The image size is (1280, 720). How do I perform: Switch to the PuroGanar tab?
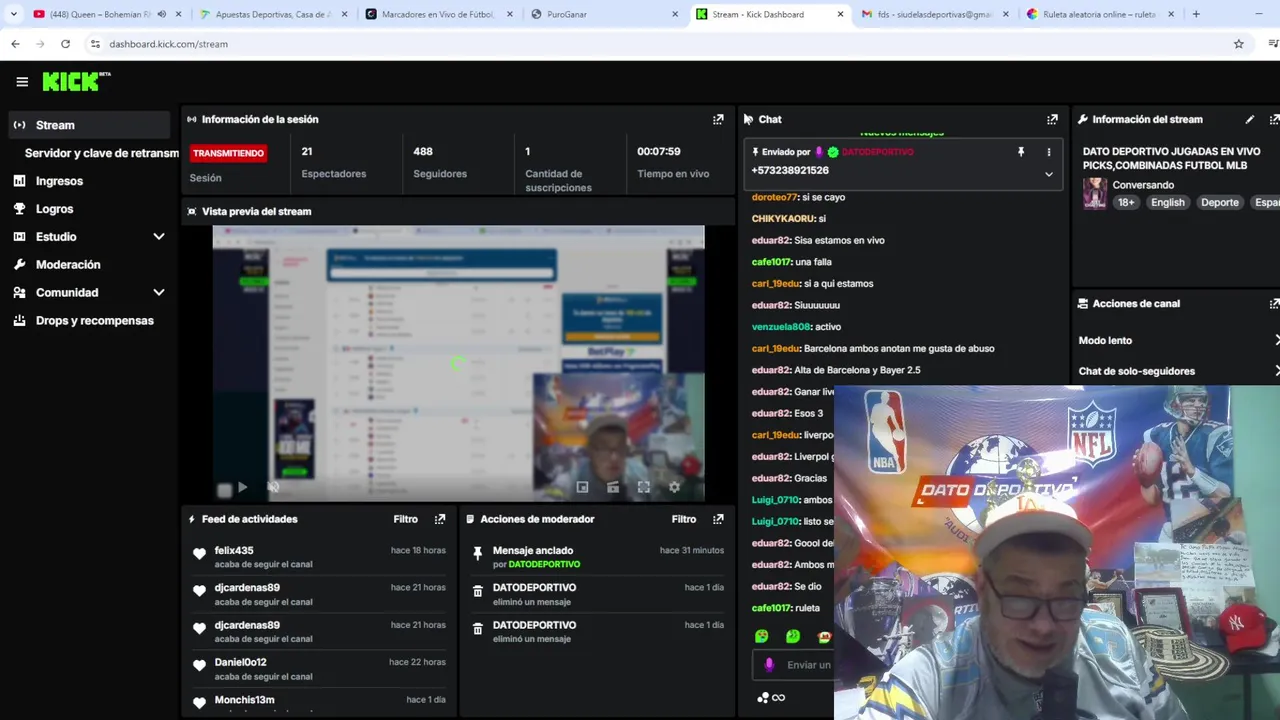(x=604, y=14)
